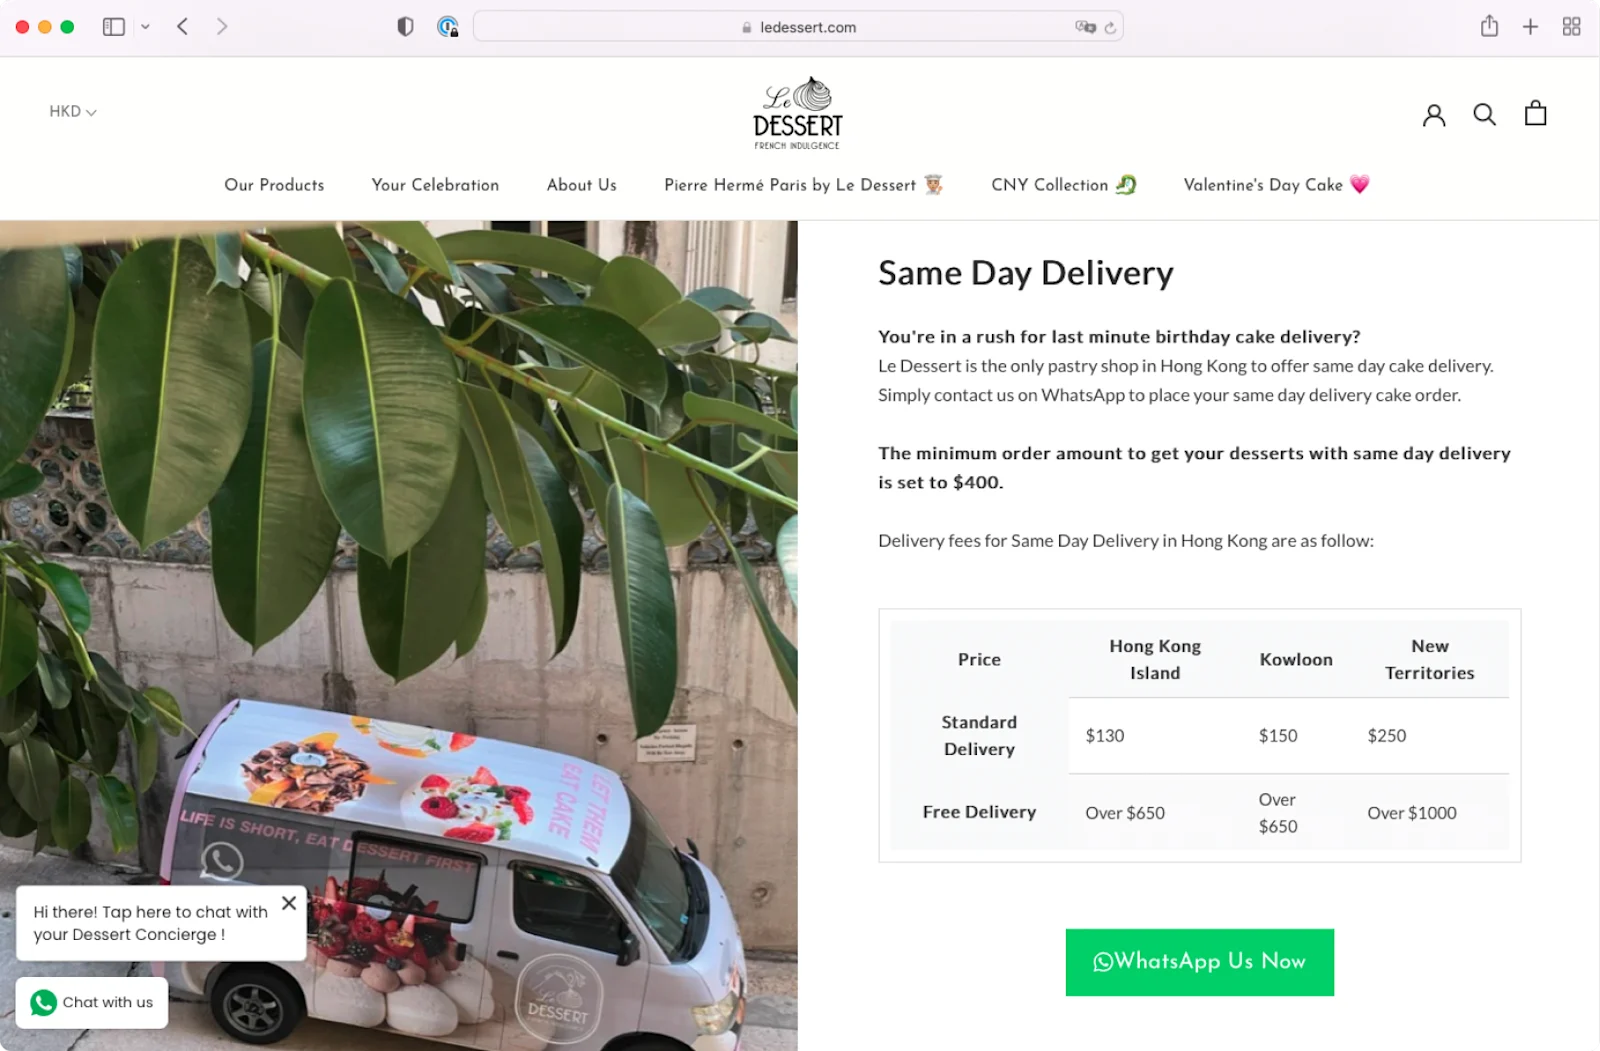The width and height of the screenshot is (1600, 1051).
Task: Click the search magnifier icon
Action: coord(1484,113)
